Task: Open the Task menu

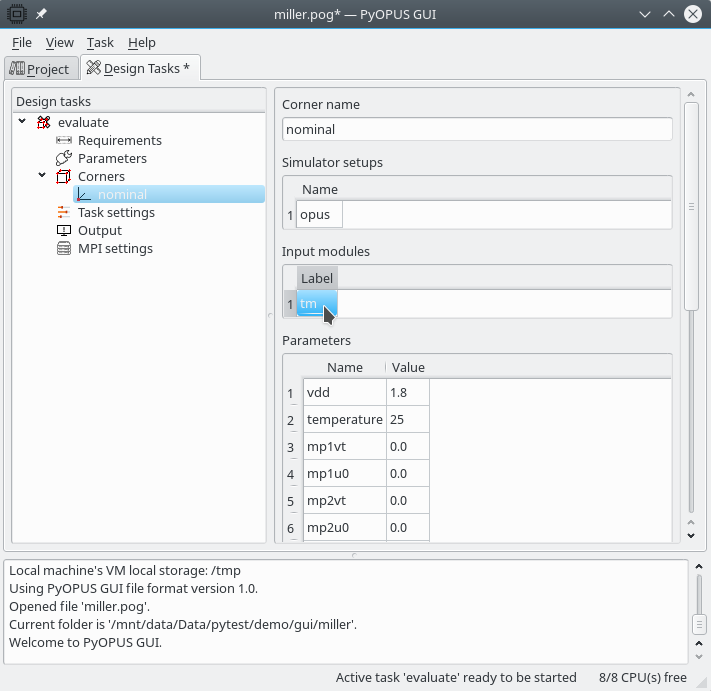Action: (x=100, y=43)
